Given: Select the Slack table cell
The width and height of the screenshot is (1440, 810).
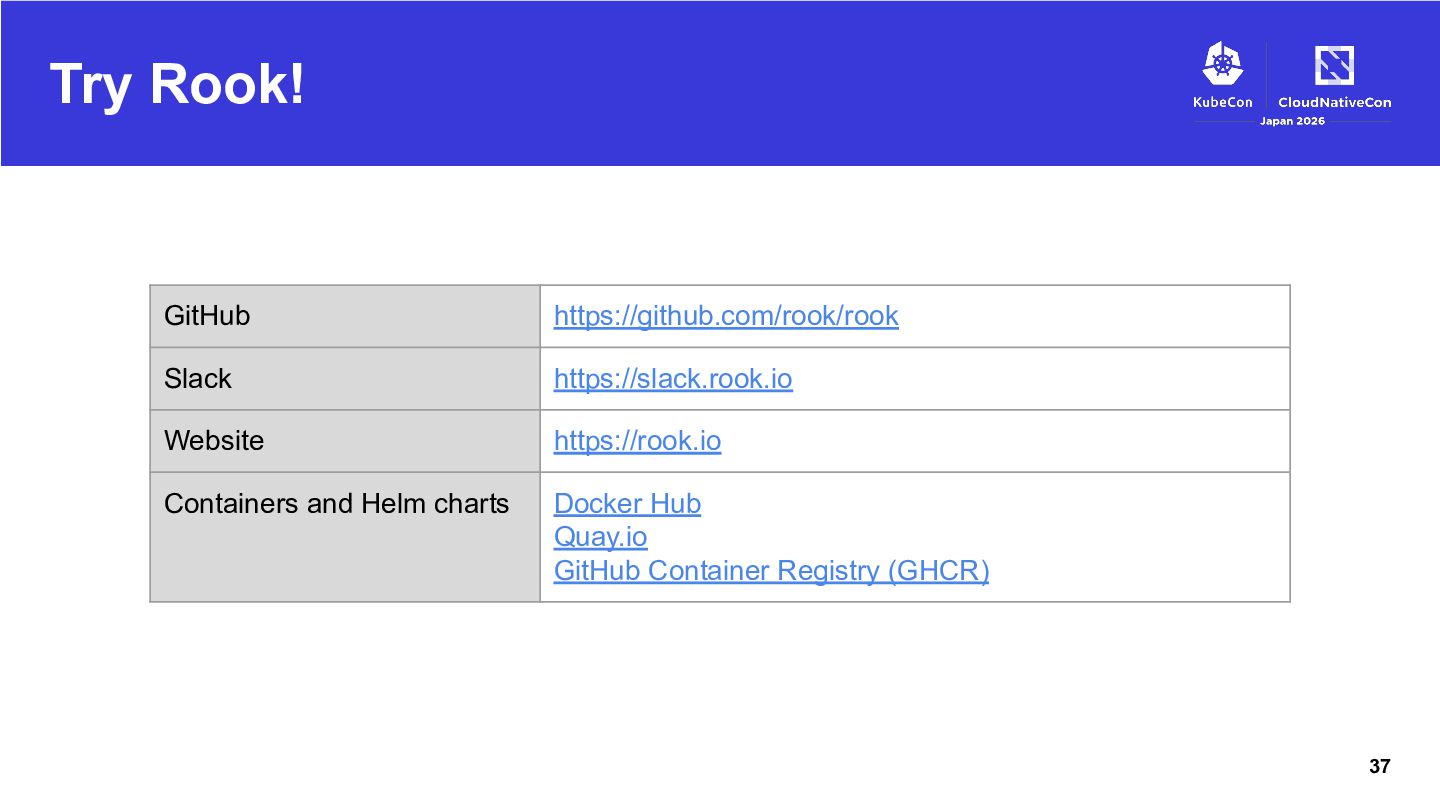Looking at the screenshot, I should tap(345, 379).
